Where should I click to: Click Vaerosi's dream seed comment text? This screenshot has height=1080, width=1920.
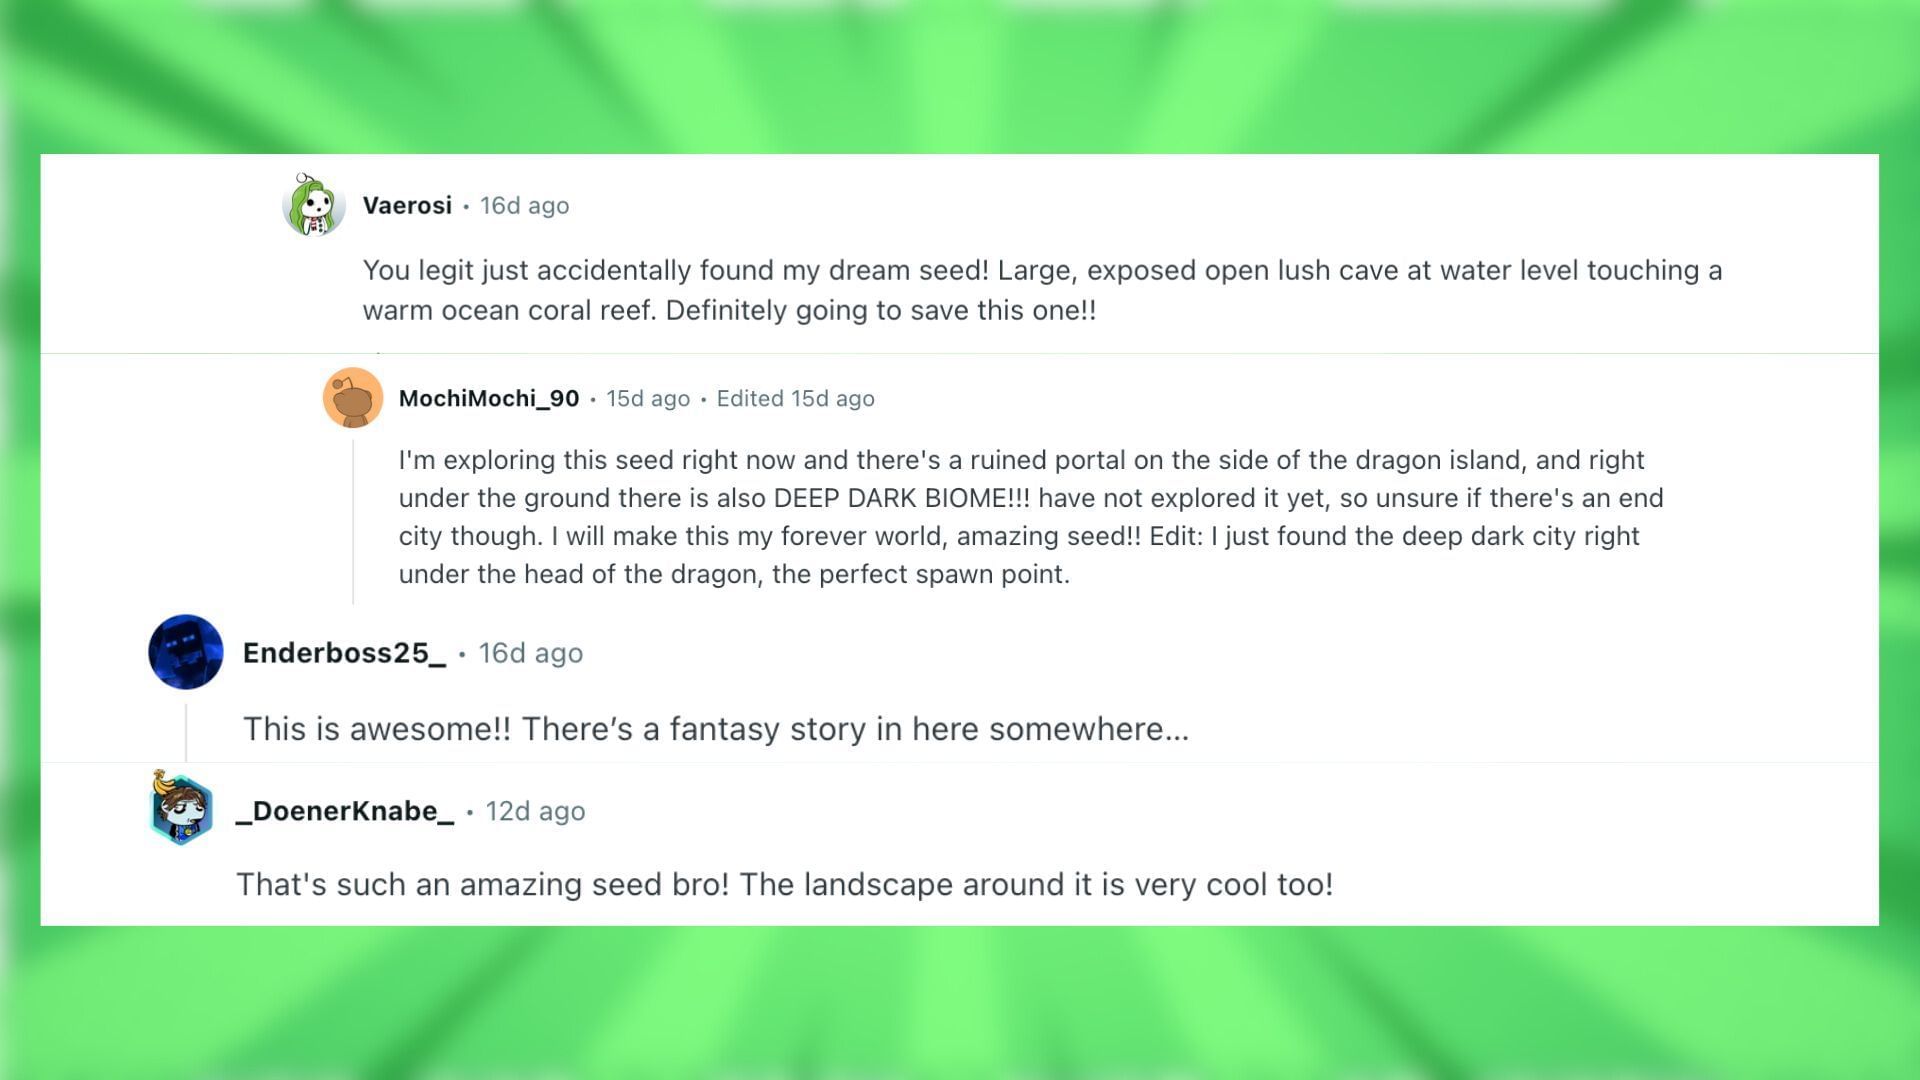click(x=1042, y=290)
